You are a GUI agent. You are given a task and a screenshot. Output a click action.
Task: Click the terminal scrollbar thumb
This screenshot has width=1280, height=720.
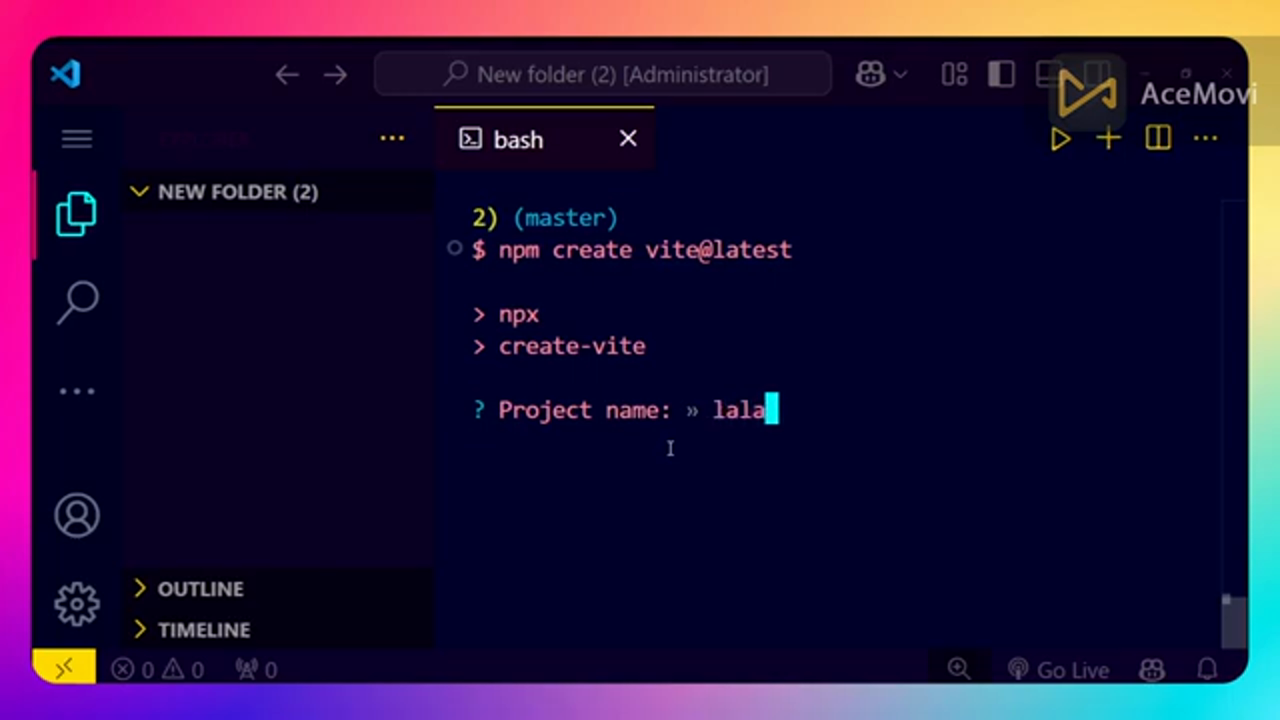click(1234, 622)
